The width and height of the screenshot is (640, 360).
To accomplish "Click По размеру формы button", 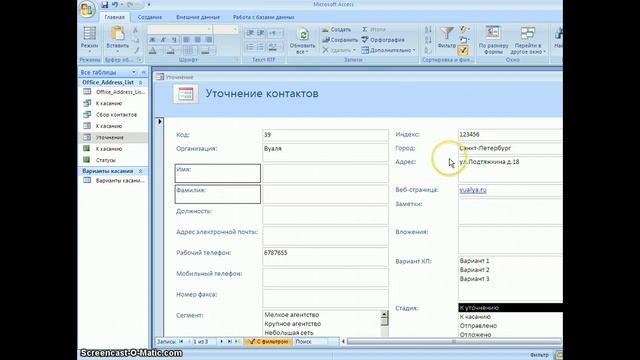I will coord(493,40).
